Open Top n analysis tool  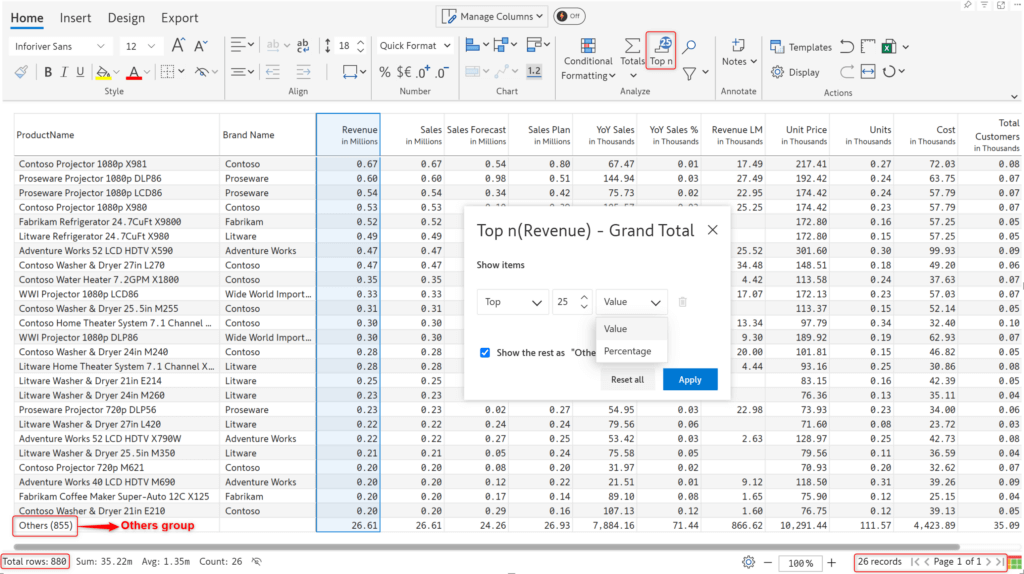coord(661,50)
